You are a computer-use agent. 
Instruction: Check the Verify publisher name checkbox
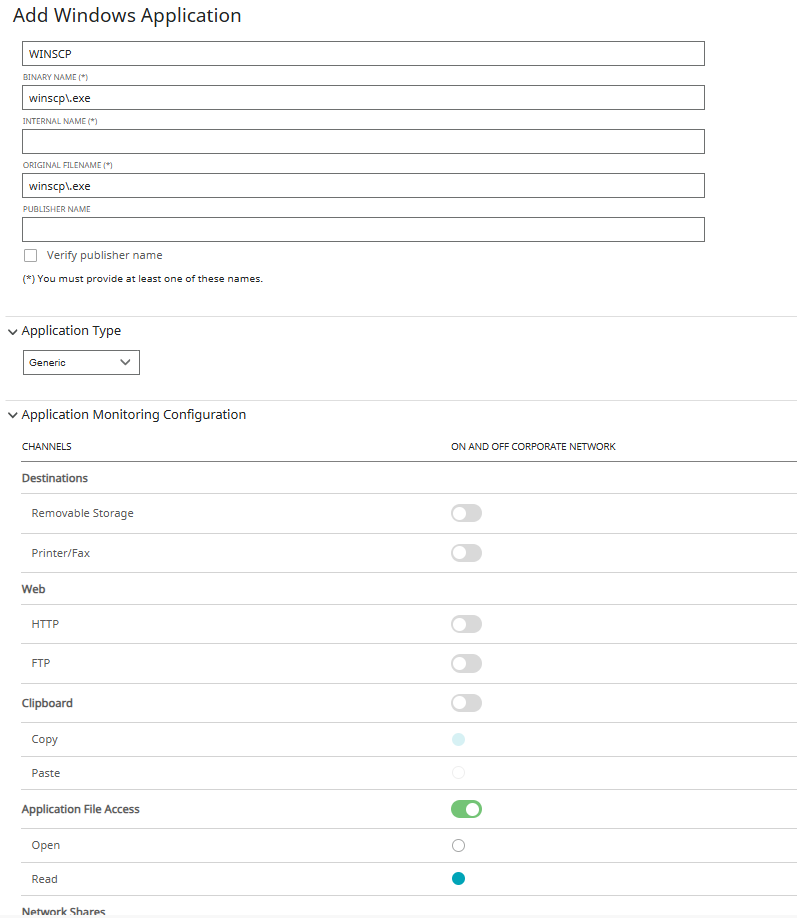click(x=30, y=255)
